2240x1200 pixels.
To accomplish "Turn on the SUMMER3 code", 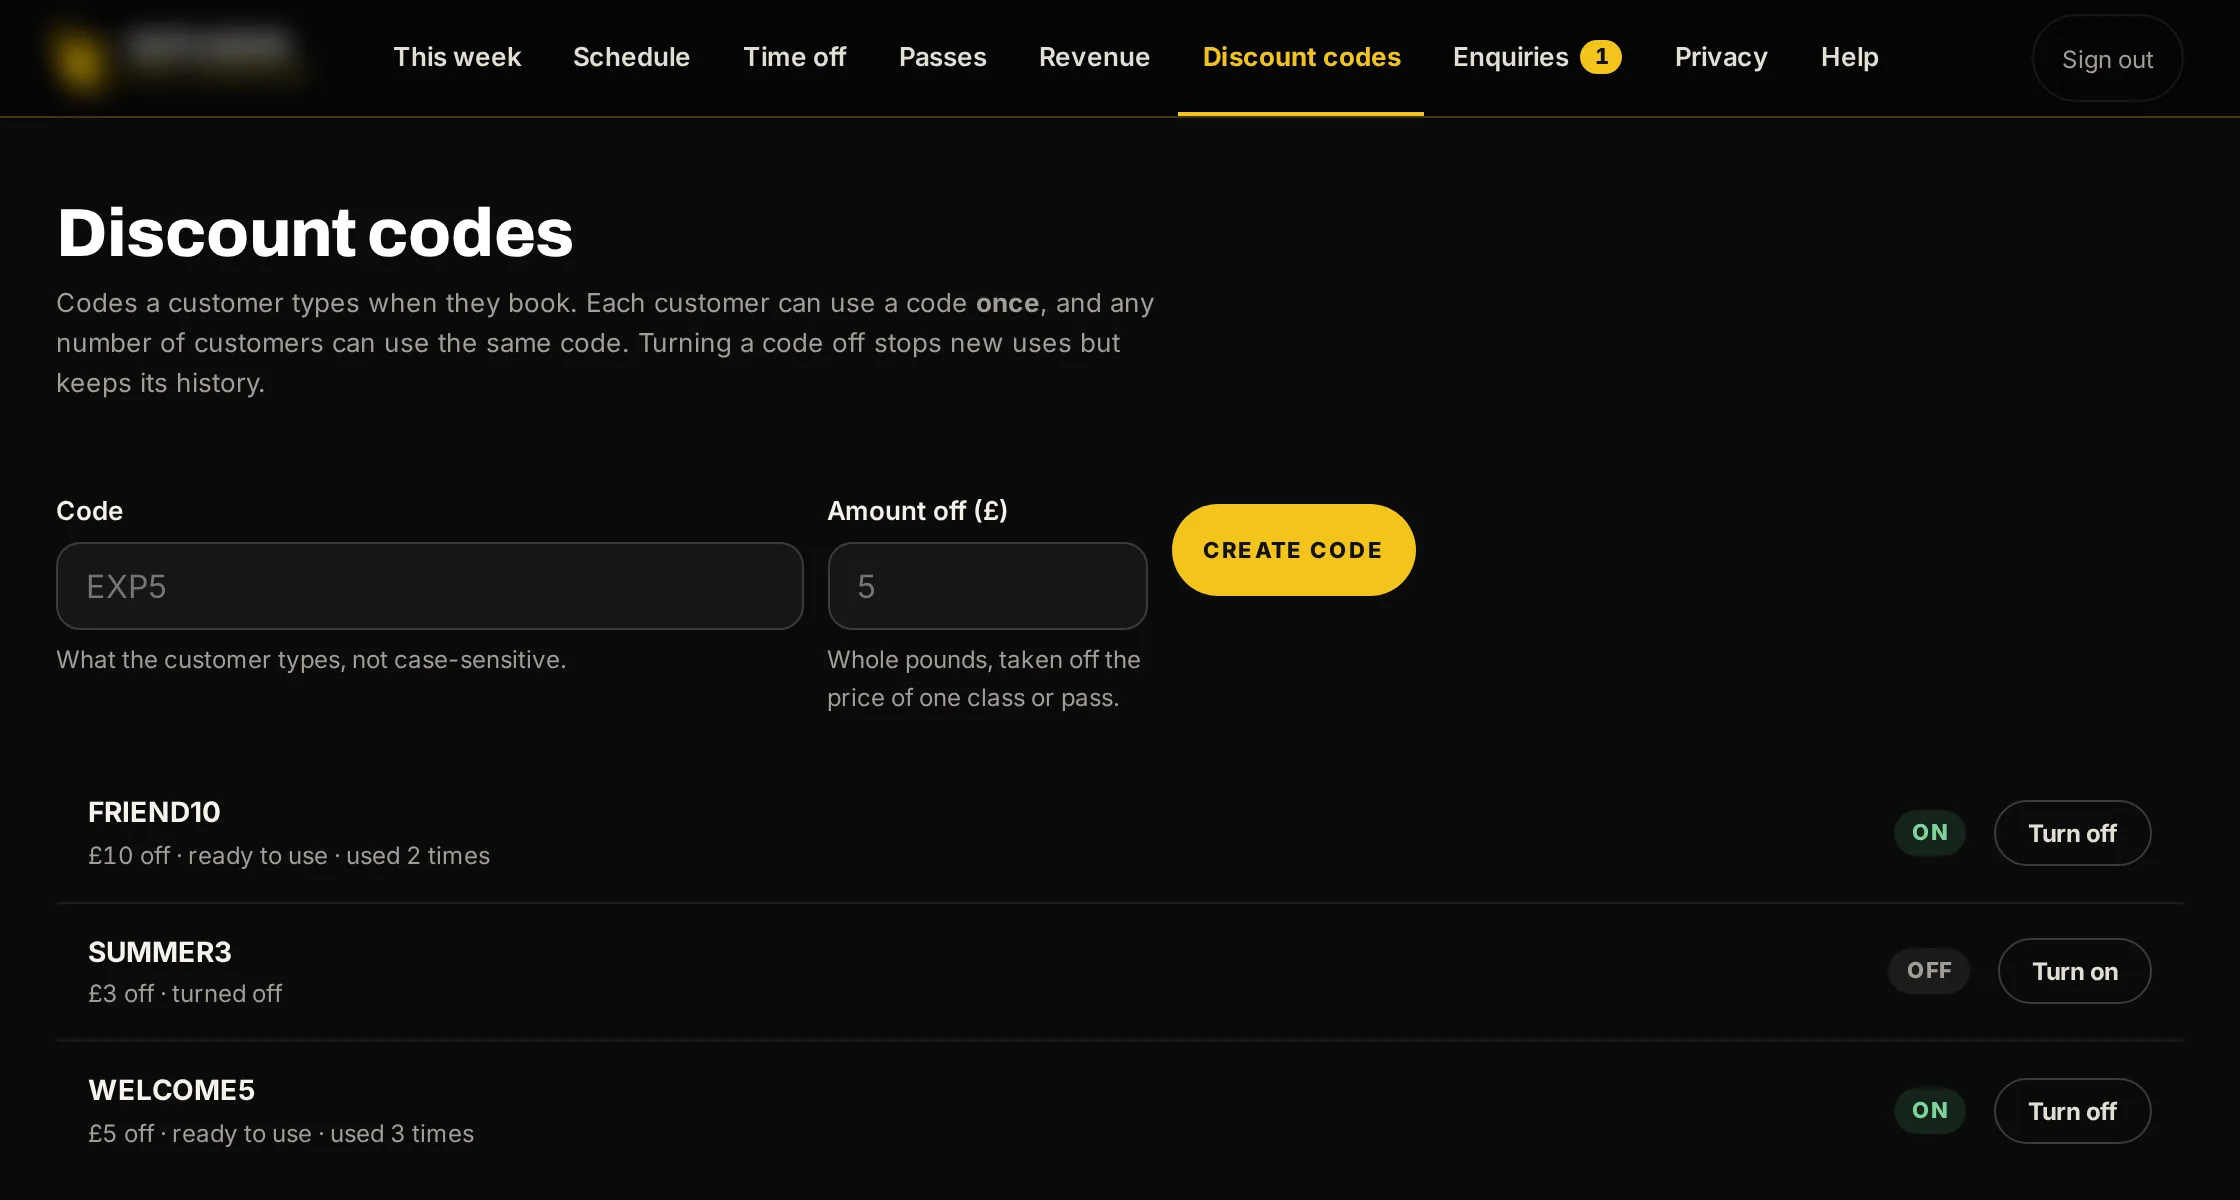I will tap(2074, 971).
